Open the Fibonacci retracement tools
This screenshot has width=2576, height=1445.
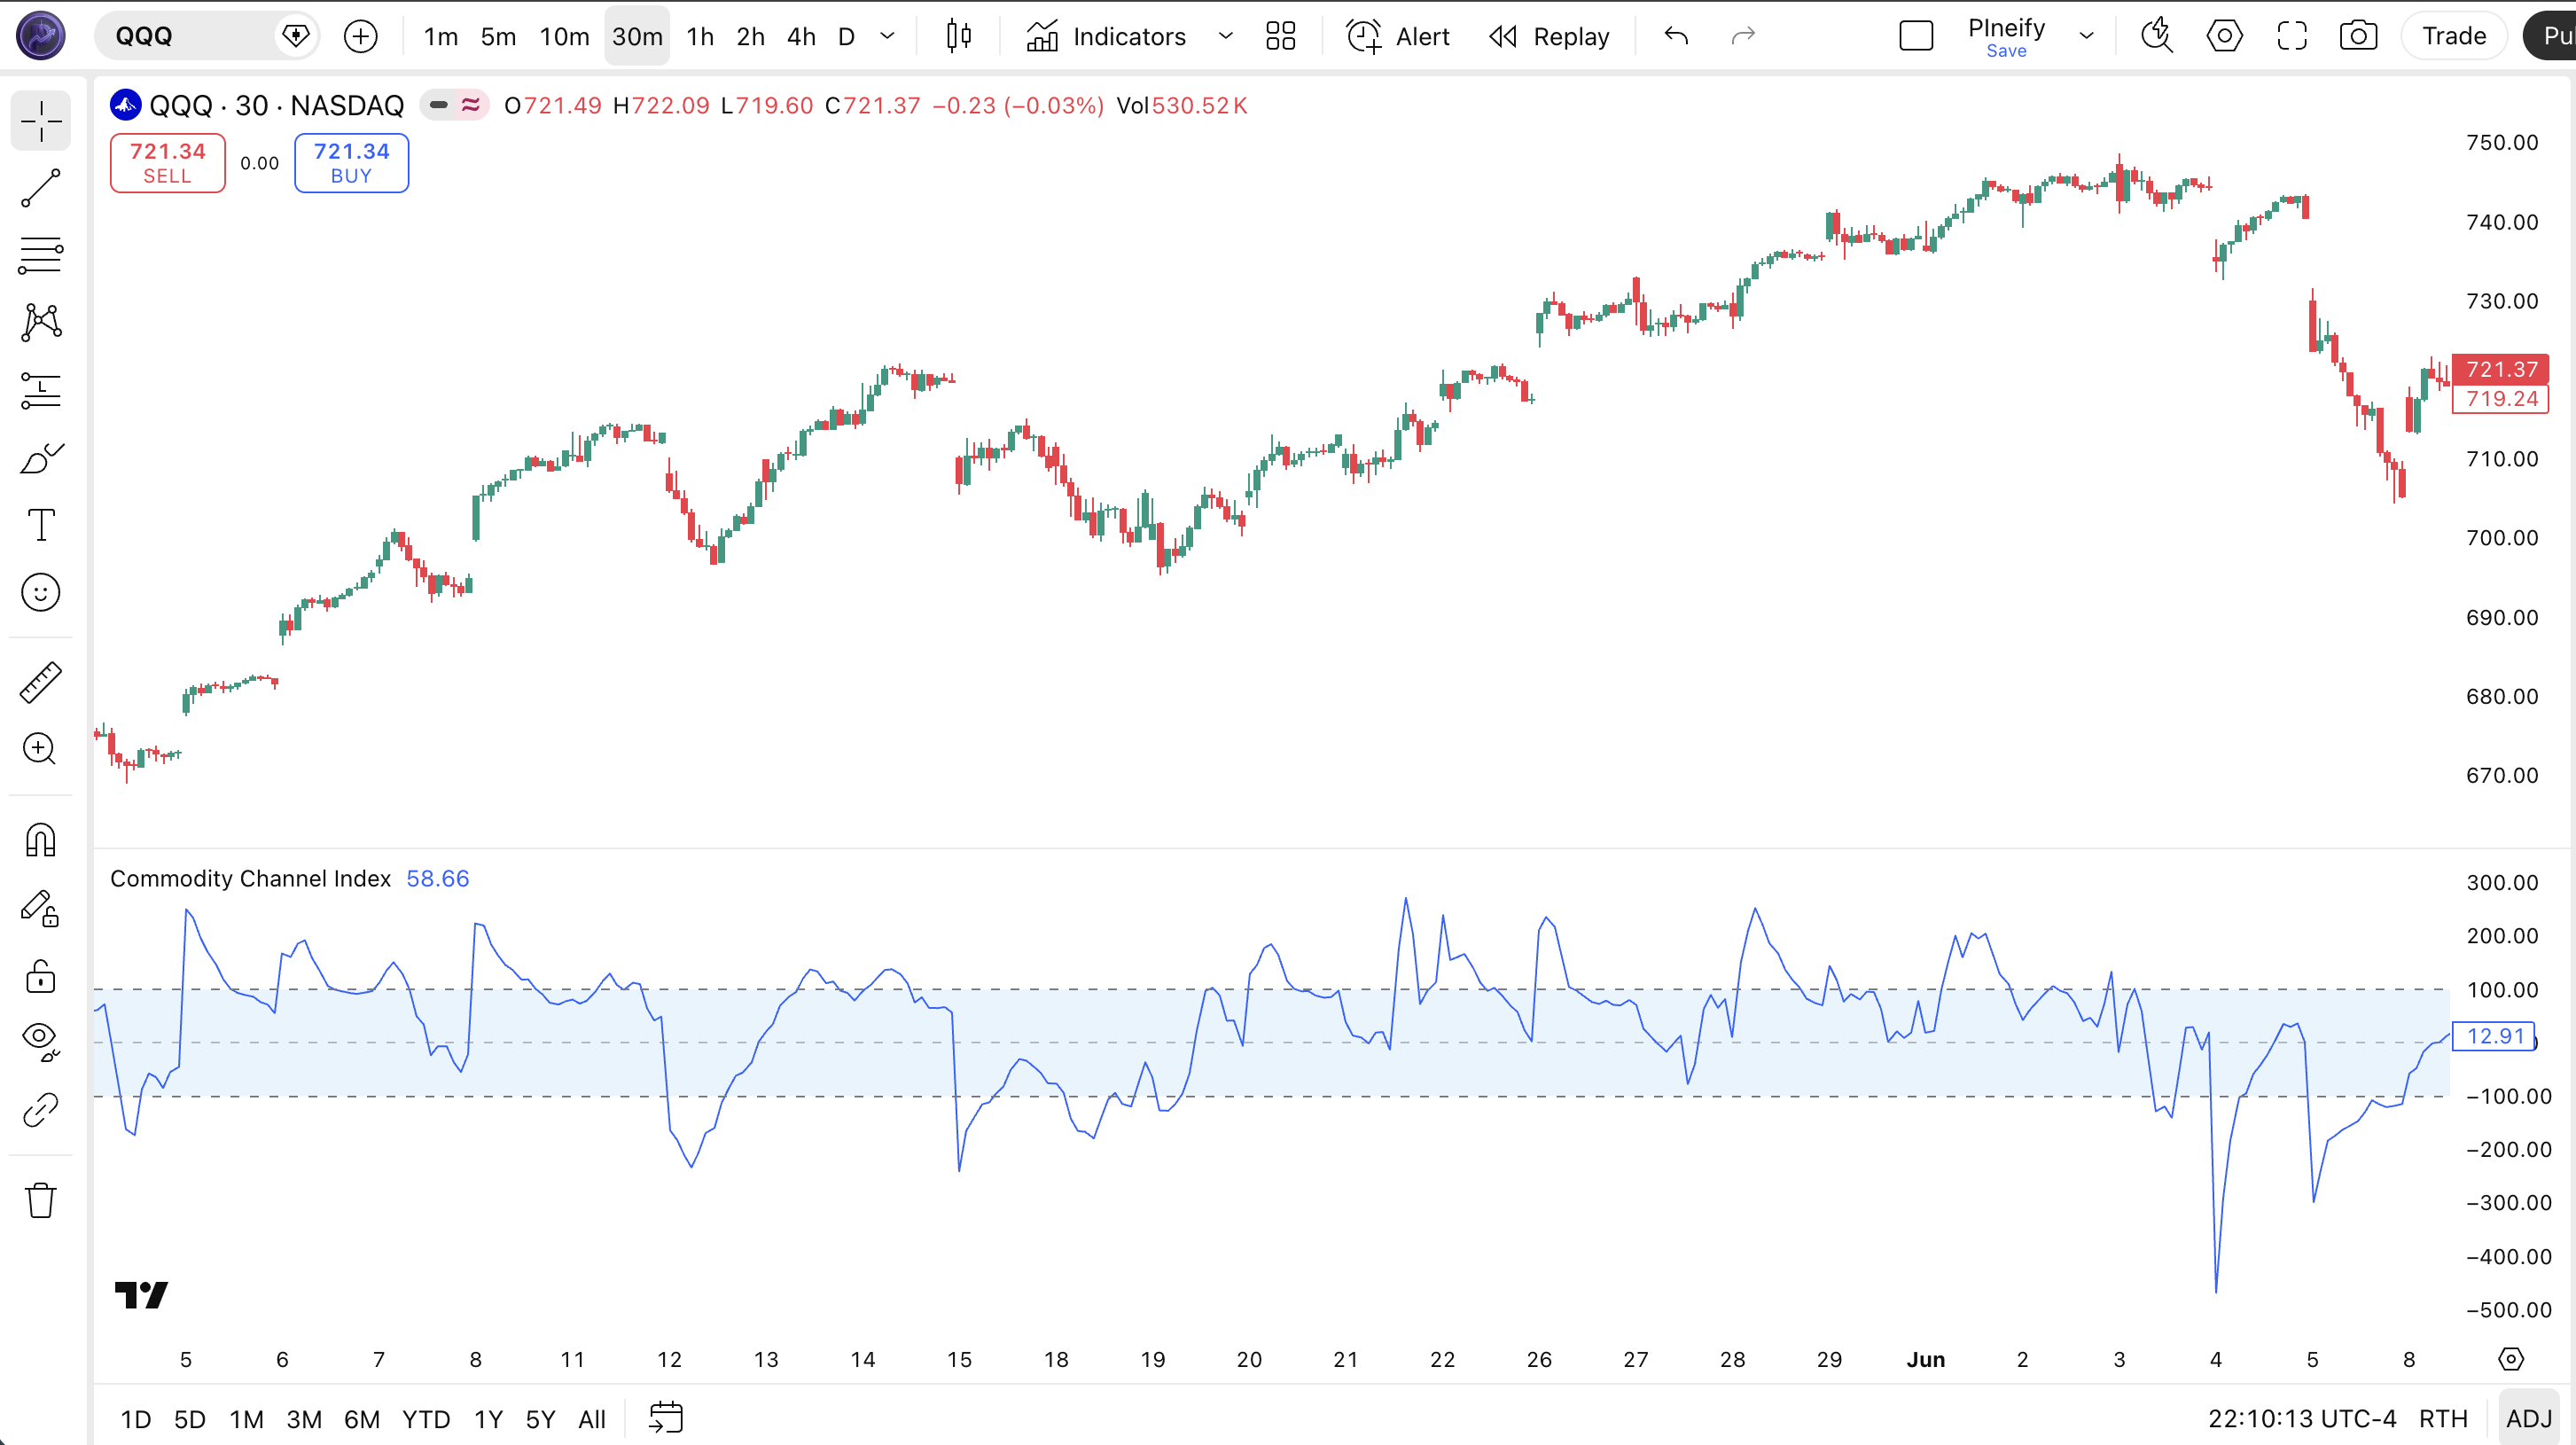pos(41,256)
